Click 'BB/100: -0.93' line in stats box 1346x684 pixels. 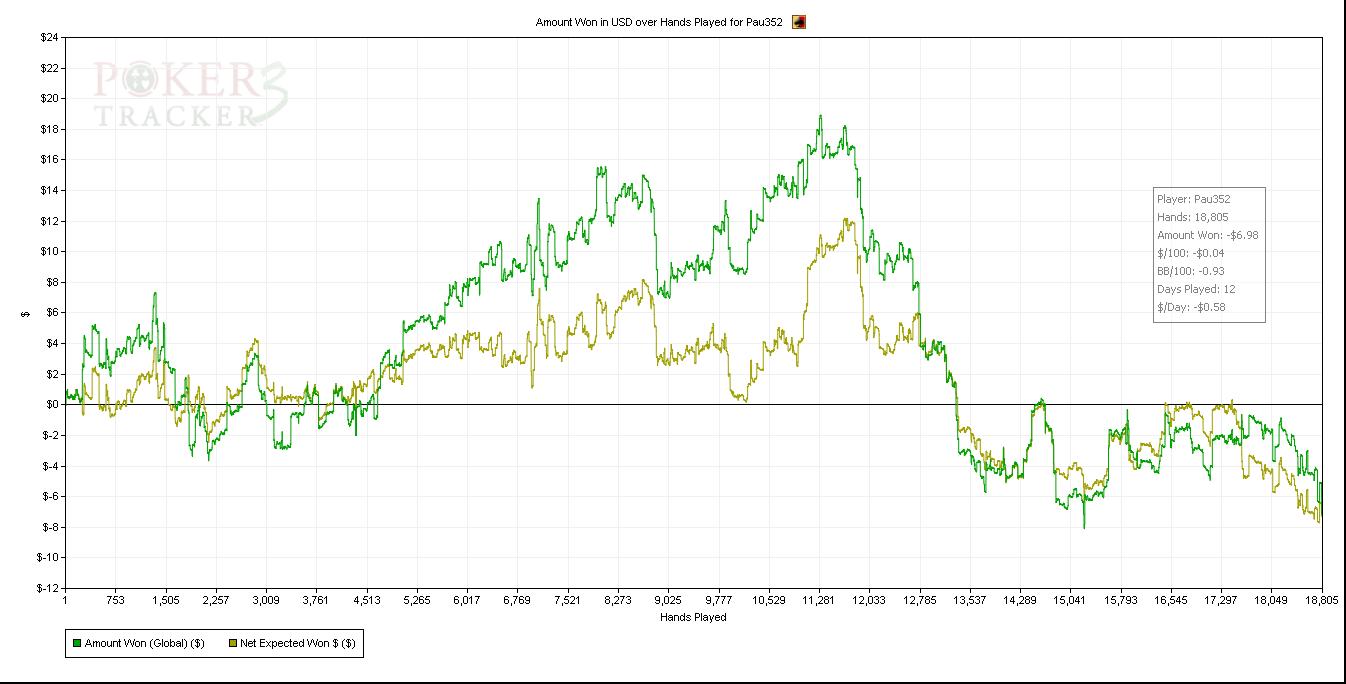[1190, 271]
